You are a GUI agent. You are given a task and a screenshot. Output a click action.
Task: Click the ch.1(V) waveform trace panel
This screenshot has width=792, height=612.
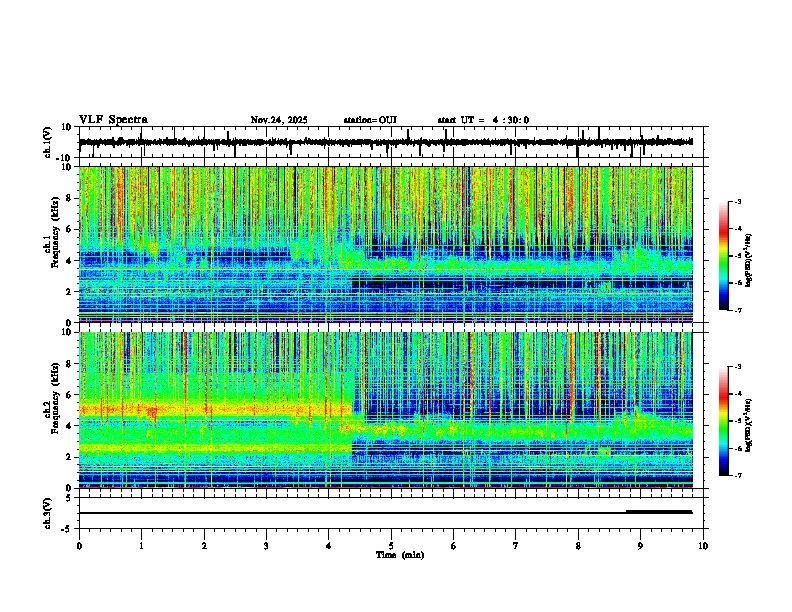tap(393, 142)
